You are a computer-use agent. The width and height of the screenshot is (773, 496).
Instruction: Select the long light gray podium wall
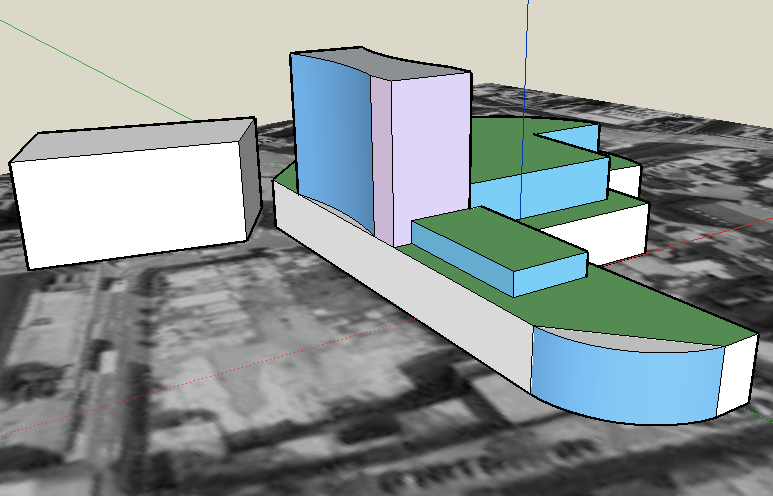(402, 286)
